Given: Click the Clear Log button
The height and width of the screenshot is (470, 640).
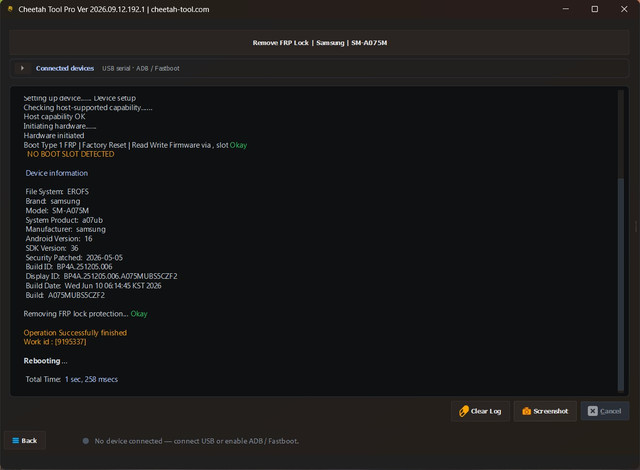Looking at the screenshot, I should point(480,411).
